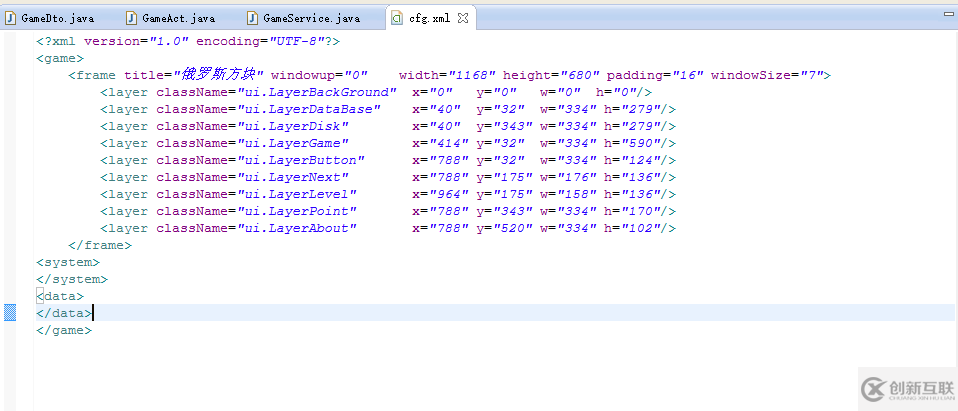958x411 pixels.
Task: Click the opening <system> tag
Action: [x=68, y=263]
